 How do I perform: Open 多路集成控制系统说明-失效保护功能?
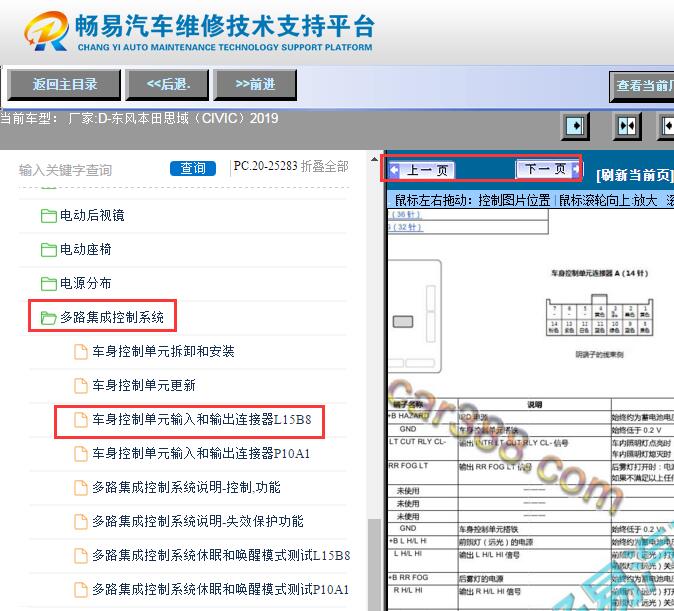pos(198,521)
